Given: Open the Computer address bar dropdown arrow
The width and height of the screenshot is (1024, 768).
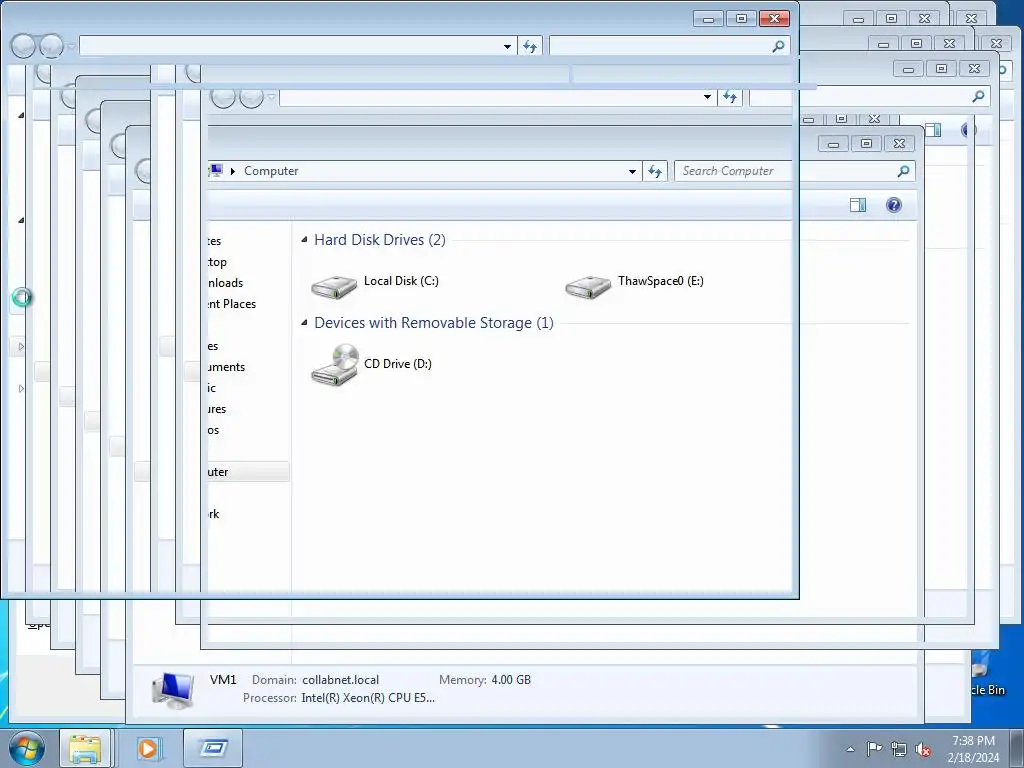Looking at the screenshot, I should [x=632, y=172].
